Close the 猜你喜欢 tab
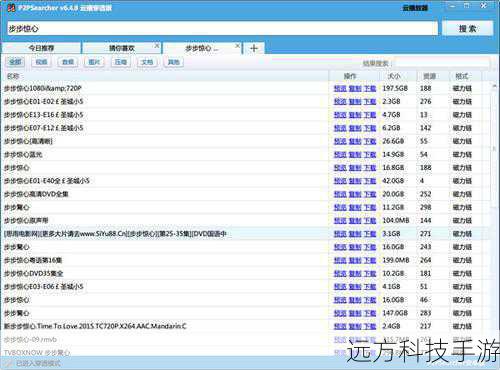The image size is (500, 370). click(157, 46)
